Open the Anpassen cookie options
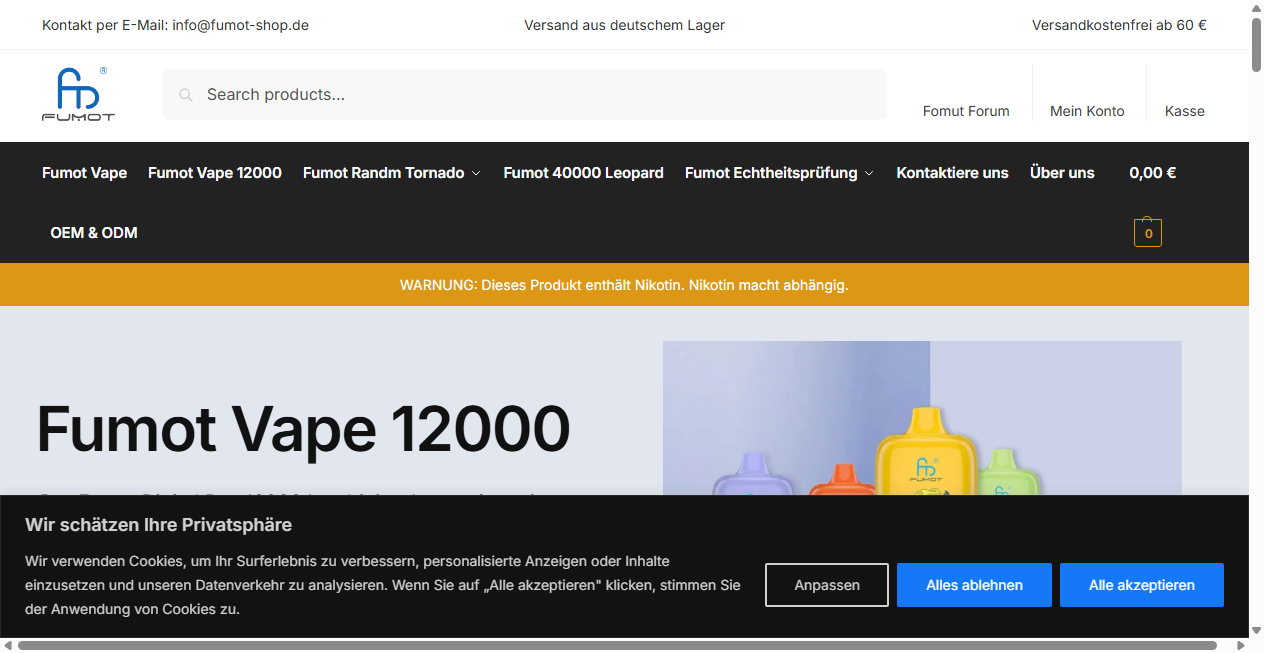 click(826, 584)
